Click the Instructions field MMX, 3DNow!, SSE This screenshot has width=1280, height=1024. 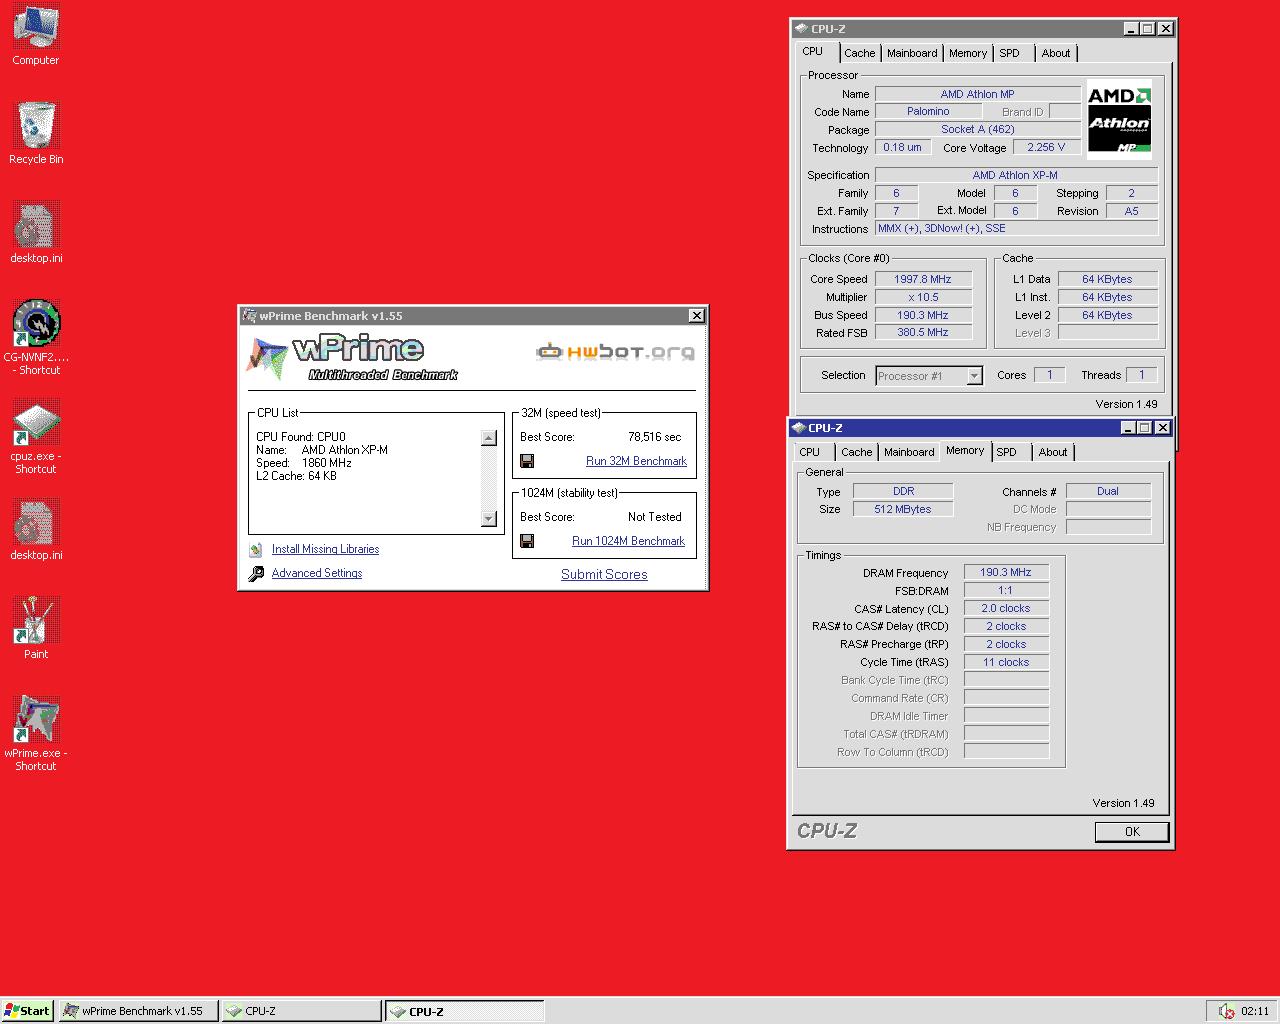(1016, 228)
